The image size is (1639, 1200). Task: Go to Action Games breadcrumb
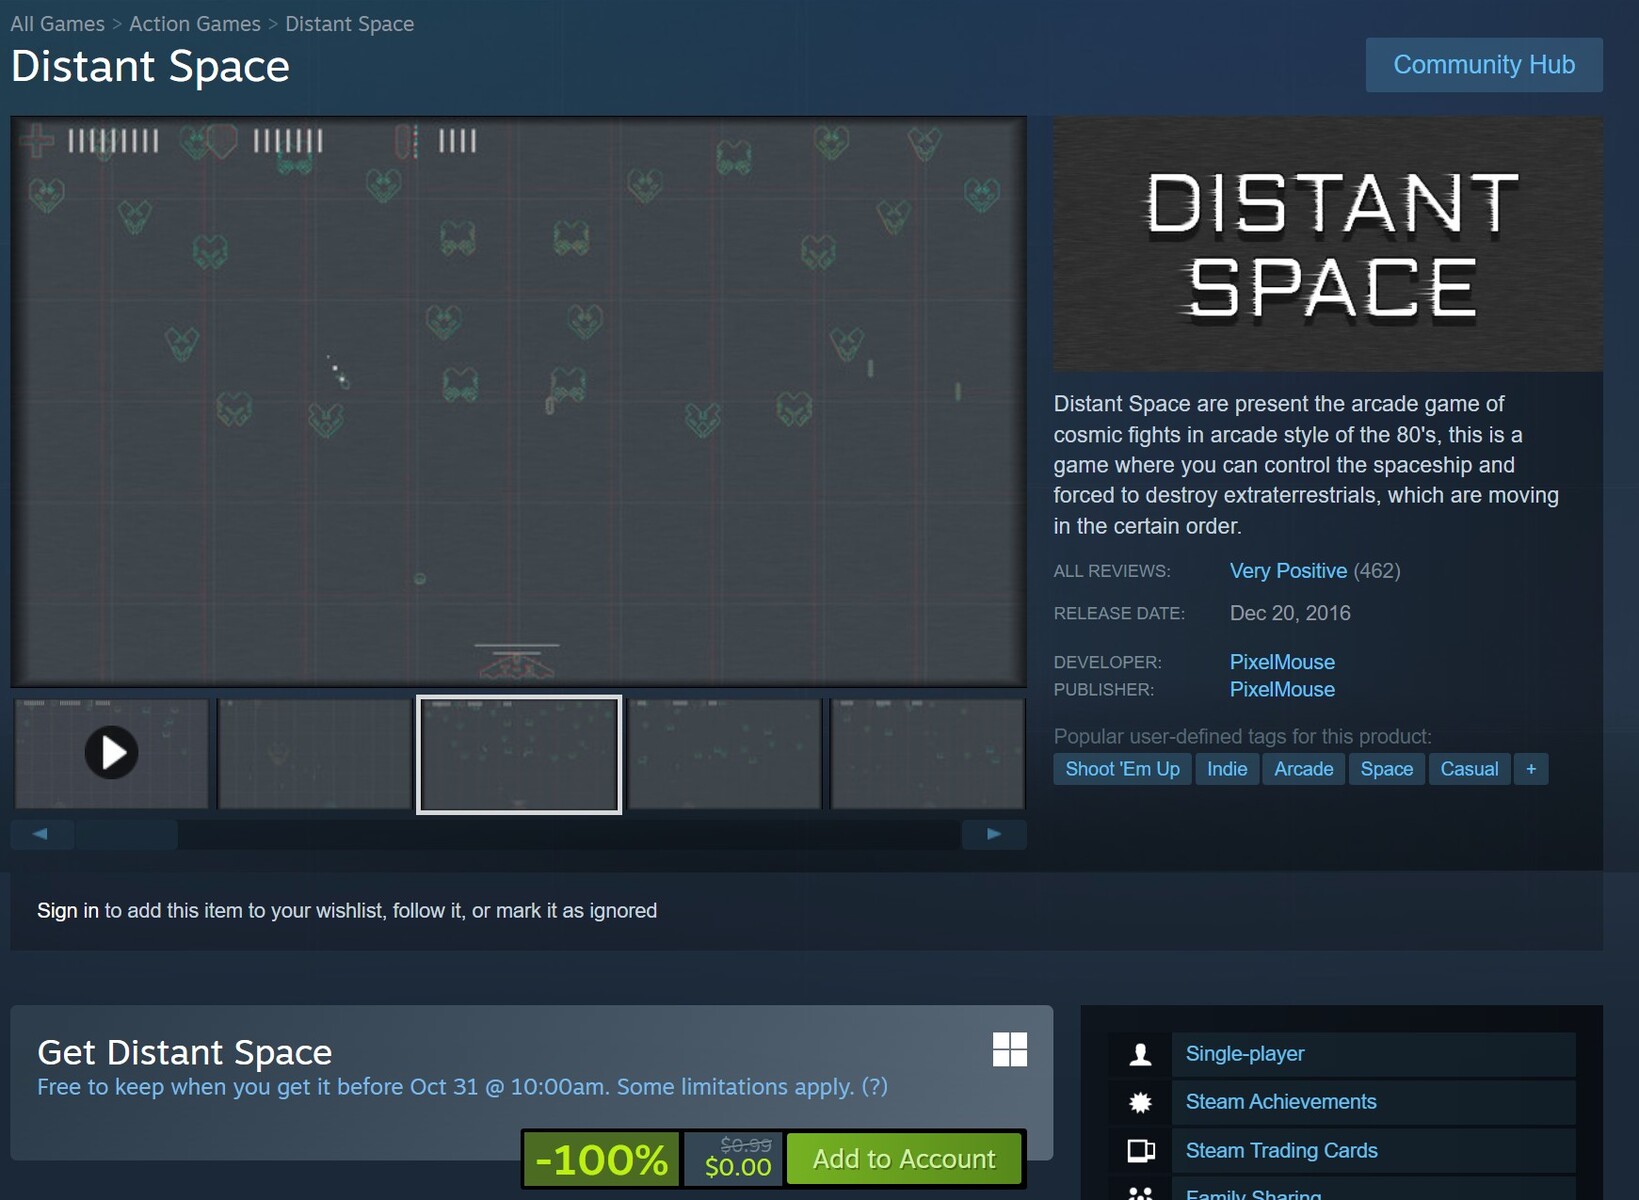pos(194,24)
